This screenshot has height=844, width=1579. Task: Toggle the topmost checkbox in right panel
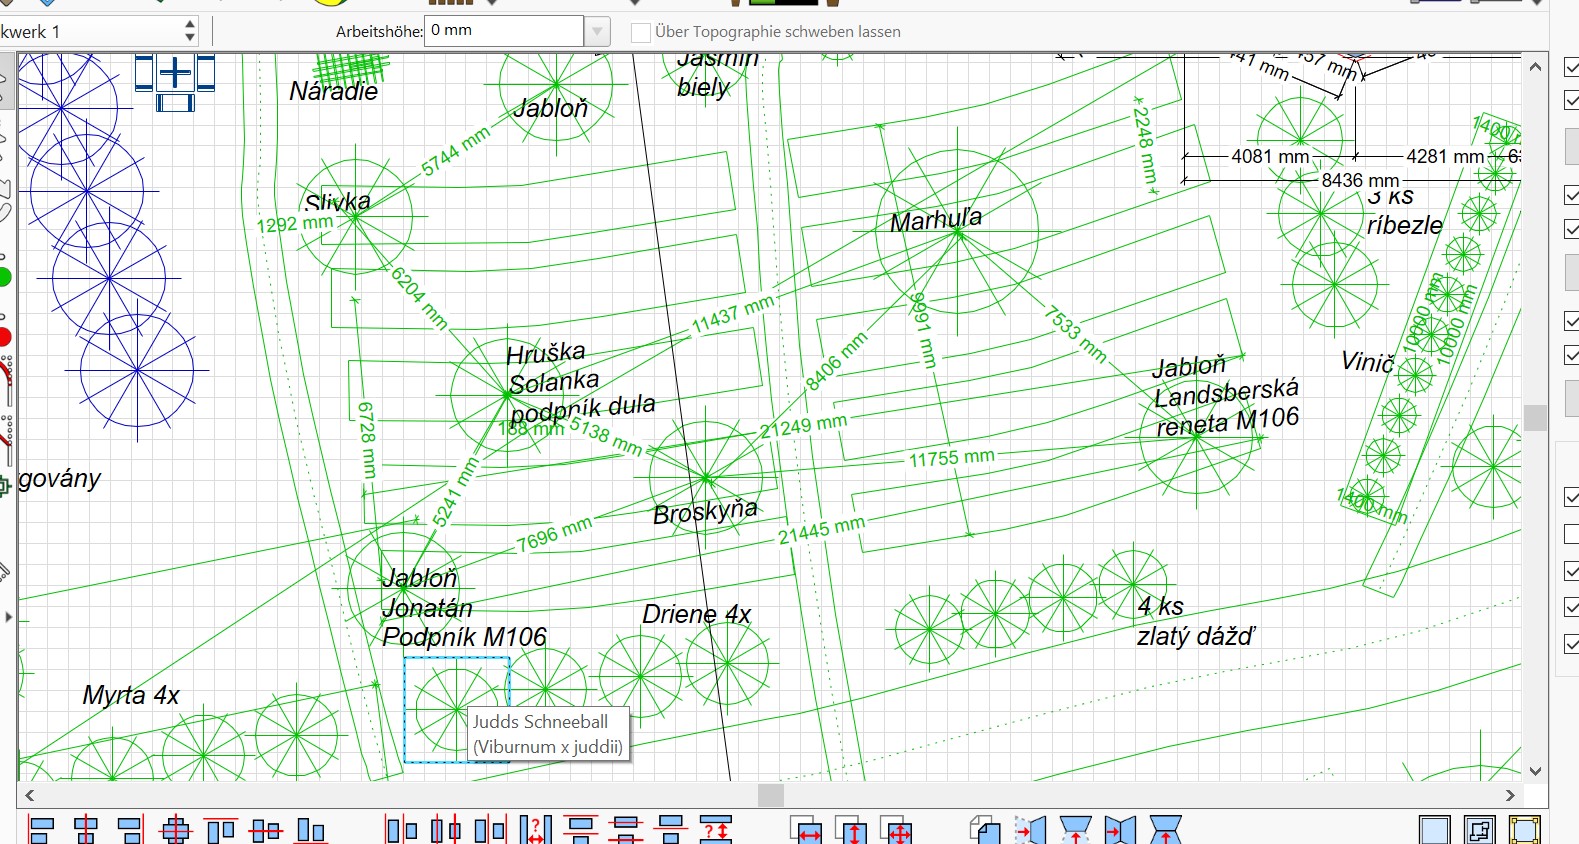click(1571, 67)
